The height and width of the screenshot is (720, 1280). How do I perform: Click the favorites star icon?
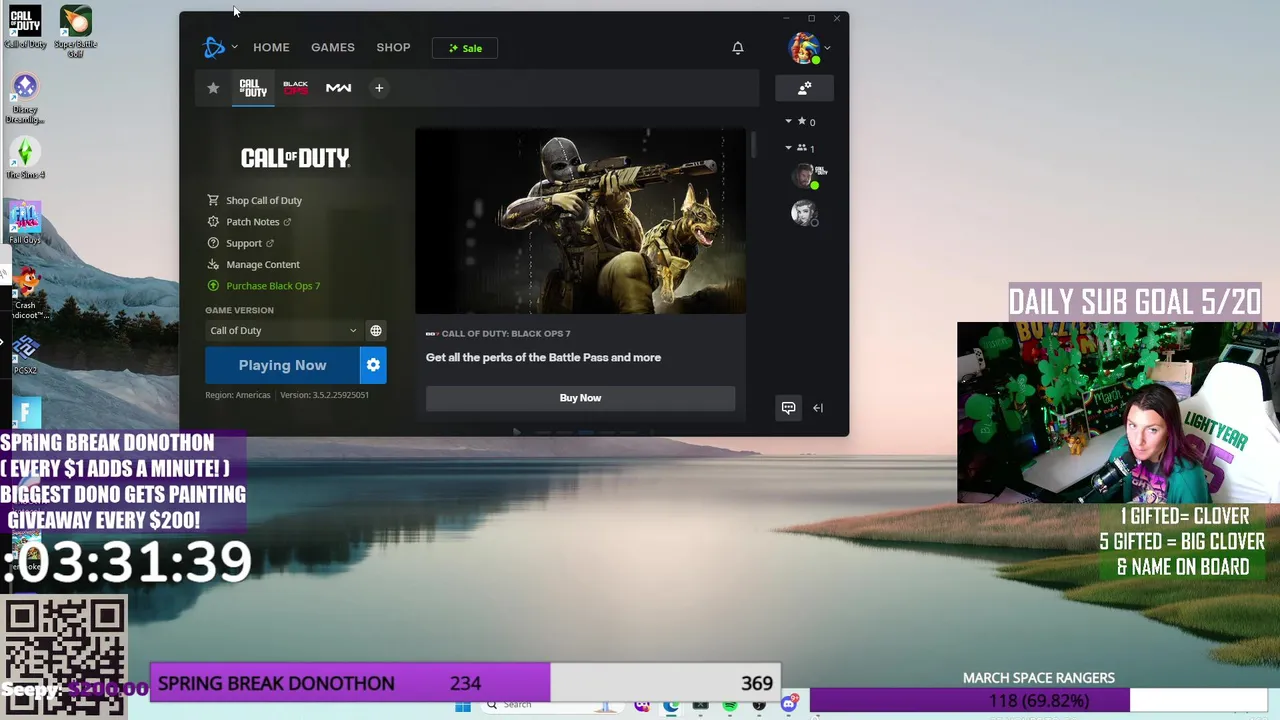click(213, 88)
